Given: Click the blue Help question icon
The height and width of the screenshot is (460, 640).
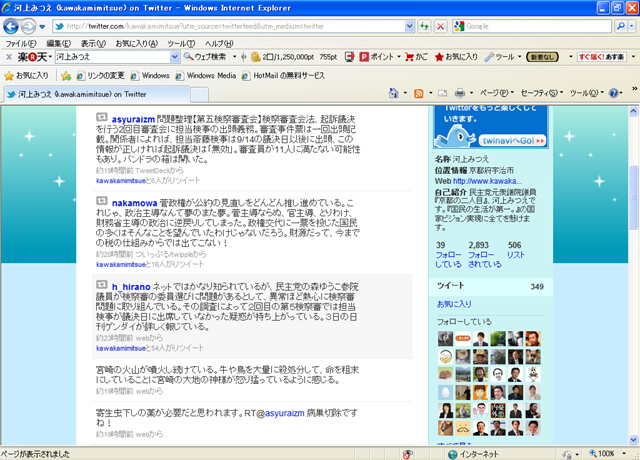Looking at the screenshot, I should point(613,93).
